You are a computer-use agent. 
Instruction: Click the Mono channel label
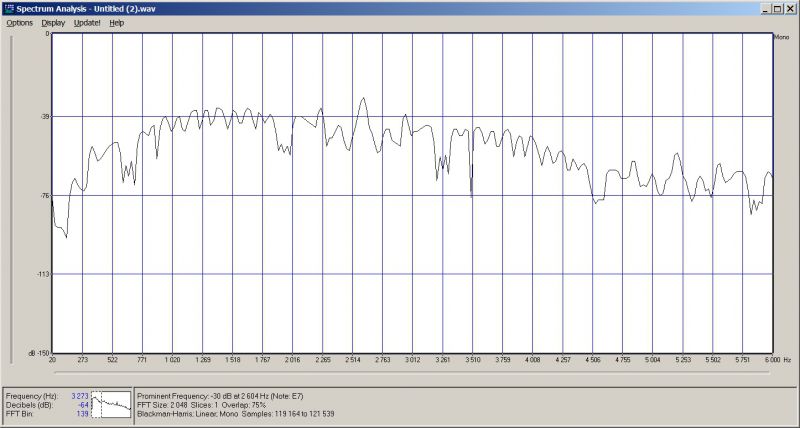(x=782, y=37)
